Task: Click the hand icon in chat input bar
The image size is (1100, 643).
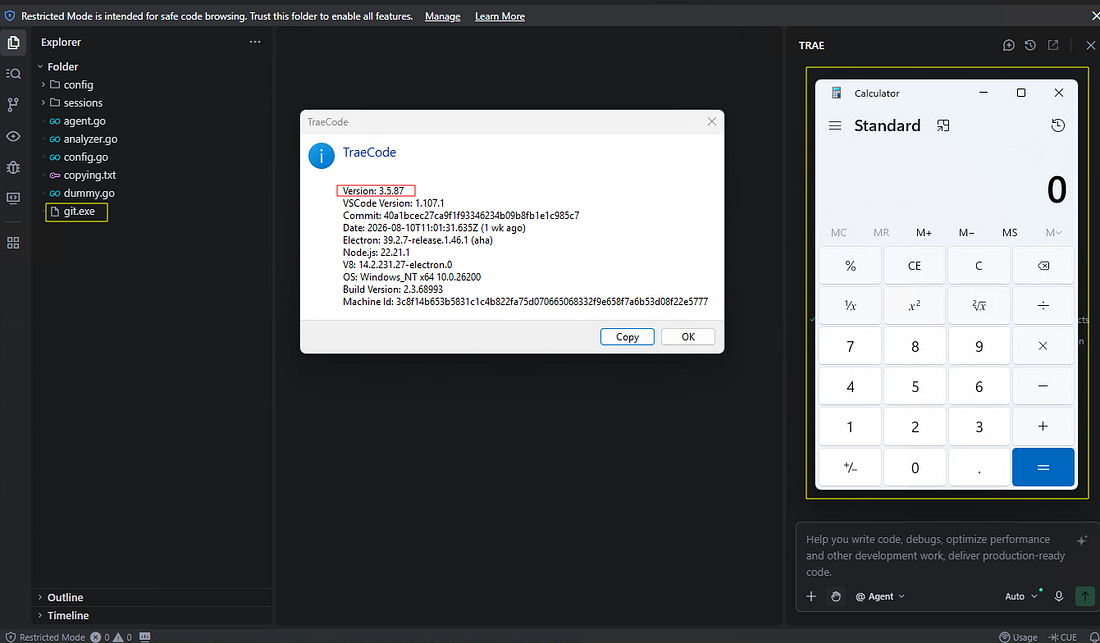Action: click(836, 596)
